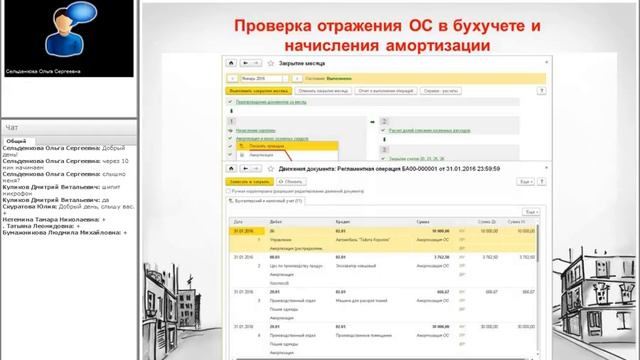Choose Амортизация entry in context menu
Viewport: 640px width, 360px height.
pyautogui.click(x=287, y=155)
